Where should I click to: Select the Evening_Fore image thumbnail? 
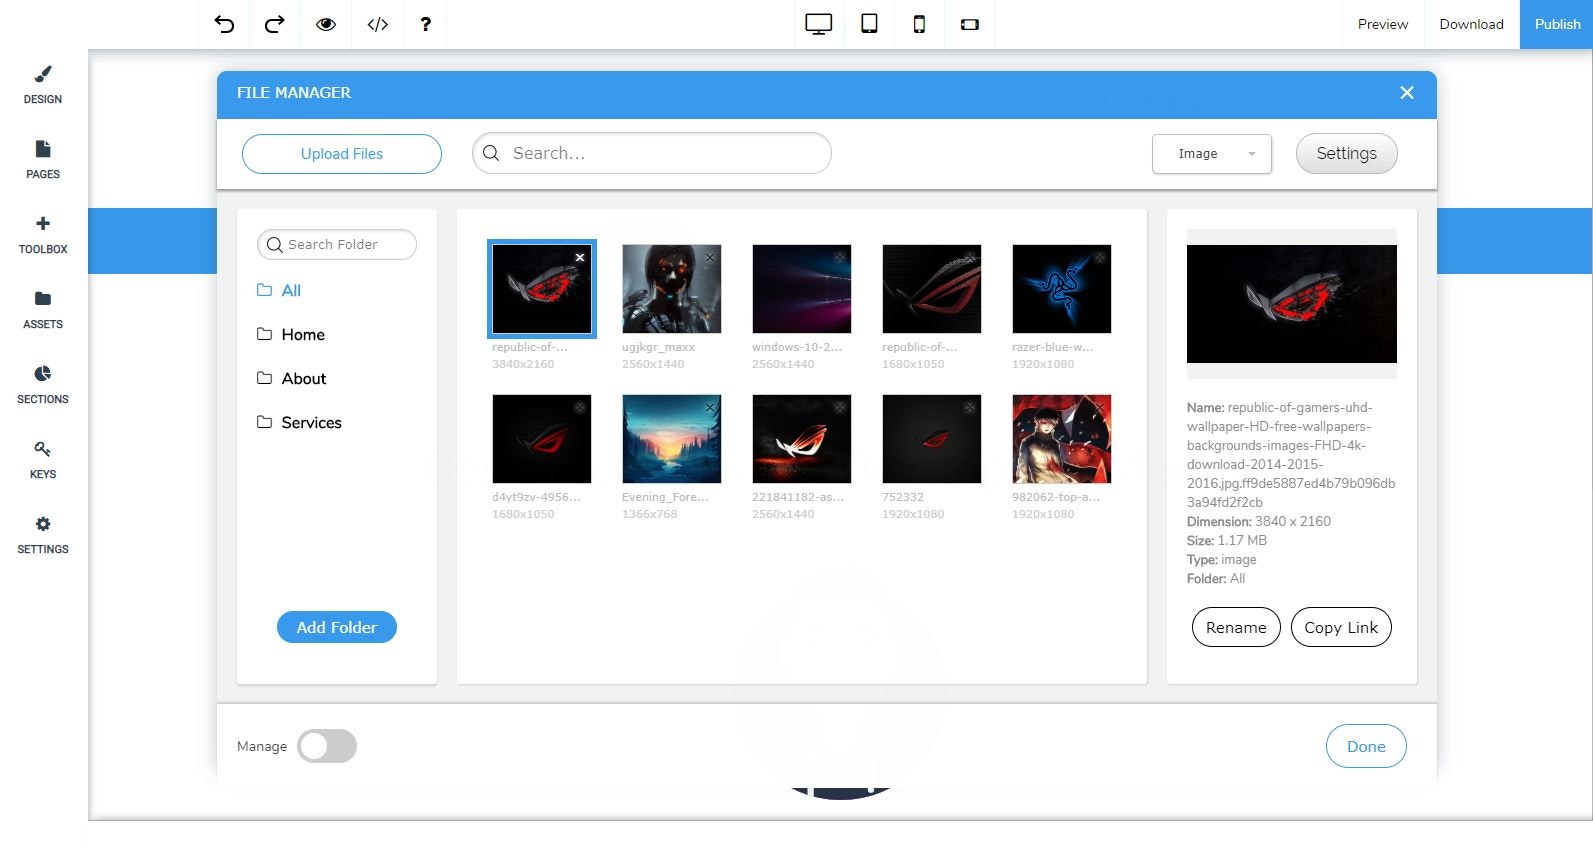672,439
